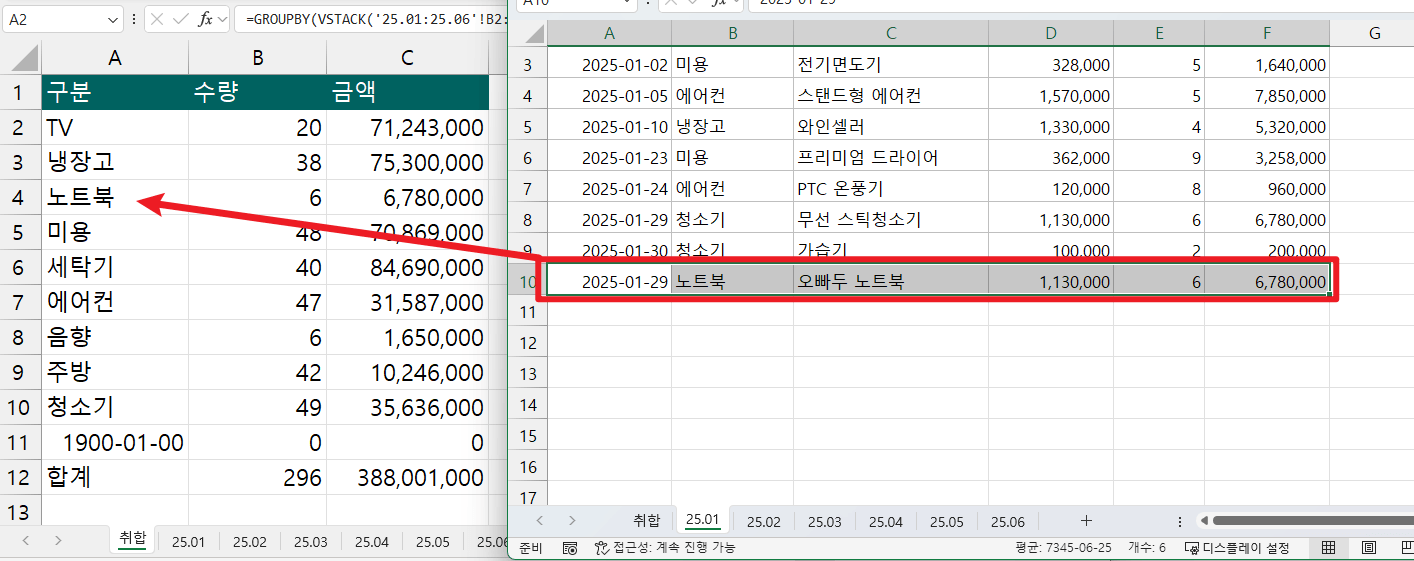
Task: Select cell 와인셀러
Action: (x=891, y=127)
